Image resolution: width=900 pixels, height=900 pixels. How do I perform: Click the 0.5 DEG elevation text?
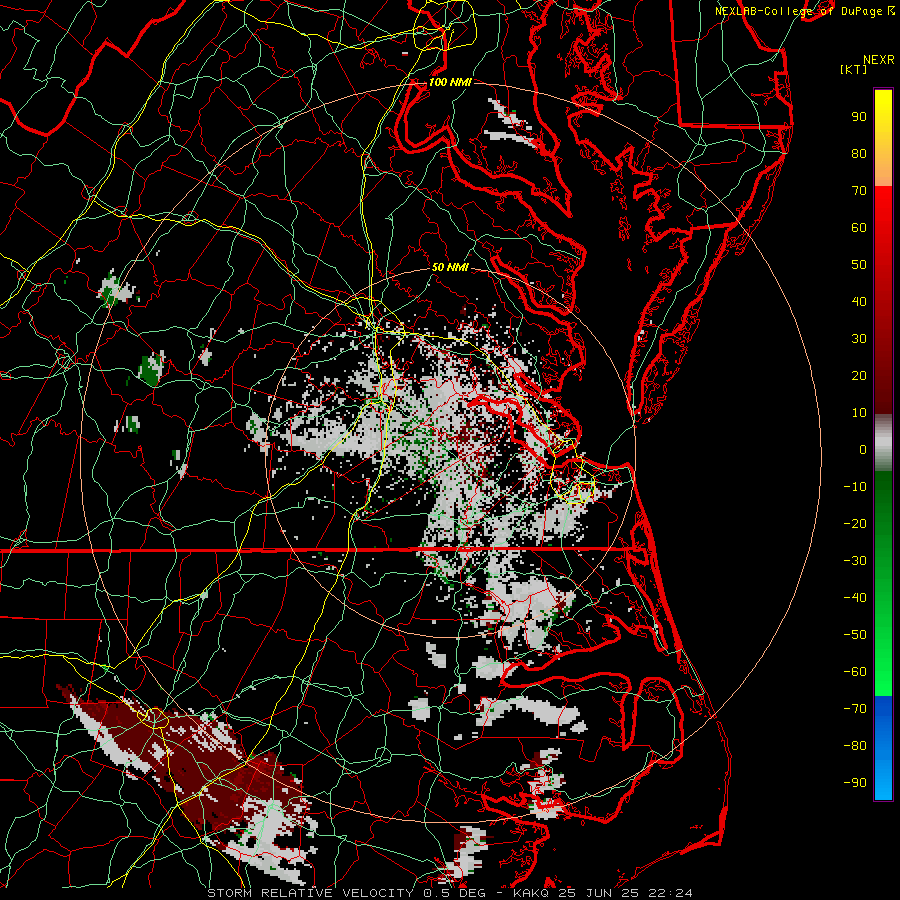click(455, 893)
